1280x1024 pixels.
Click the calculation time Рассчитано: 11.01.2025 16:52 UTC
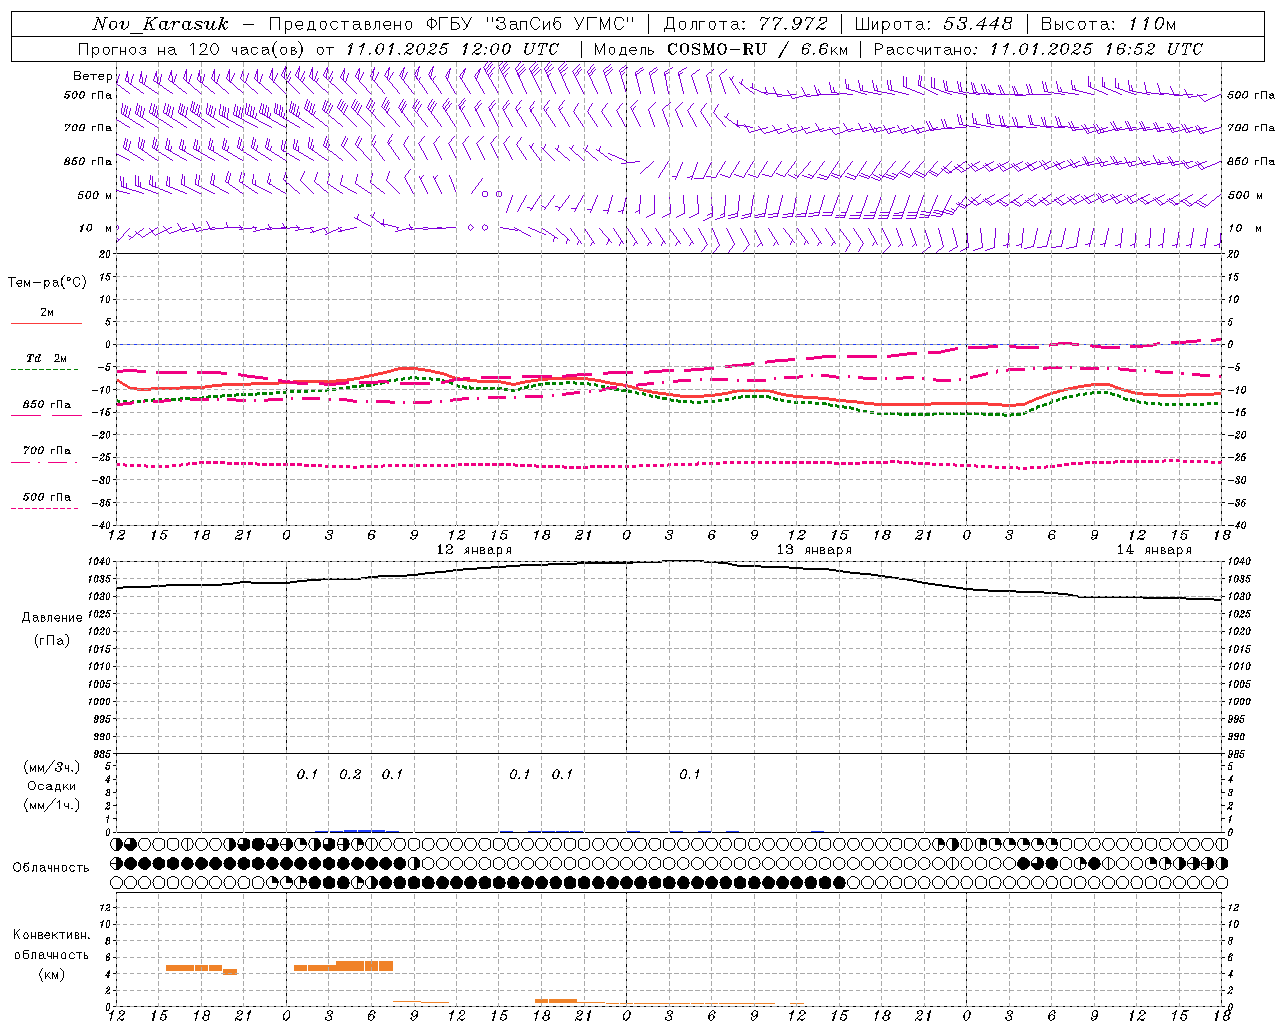tap(1037, 49)
